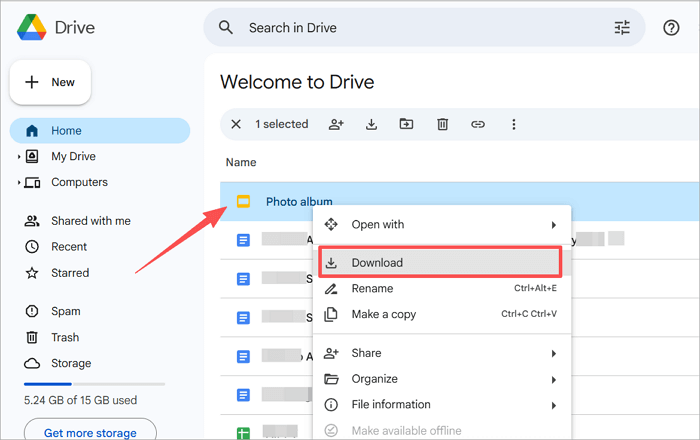Open File information submenu

click(442, 405)
